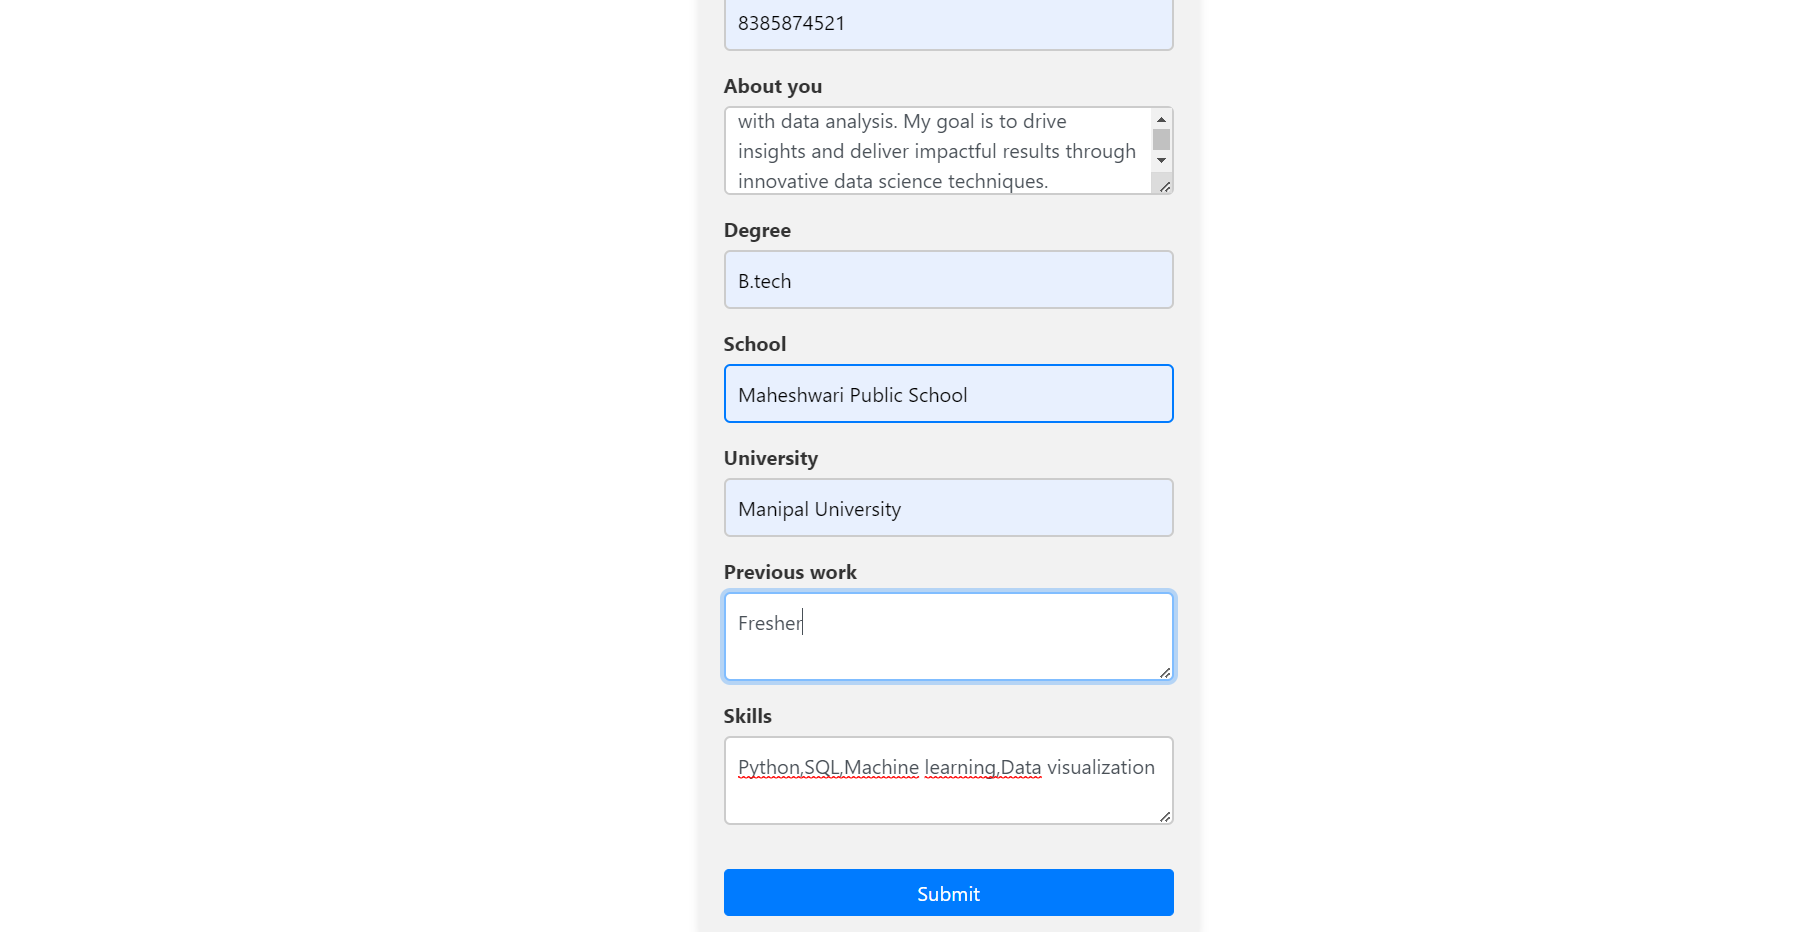This screenshot has height=932, width=1810.
Task: Click the Skills textarea resize handle
Action: click(x=1165, y=816)
